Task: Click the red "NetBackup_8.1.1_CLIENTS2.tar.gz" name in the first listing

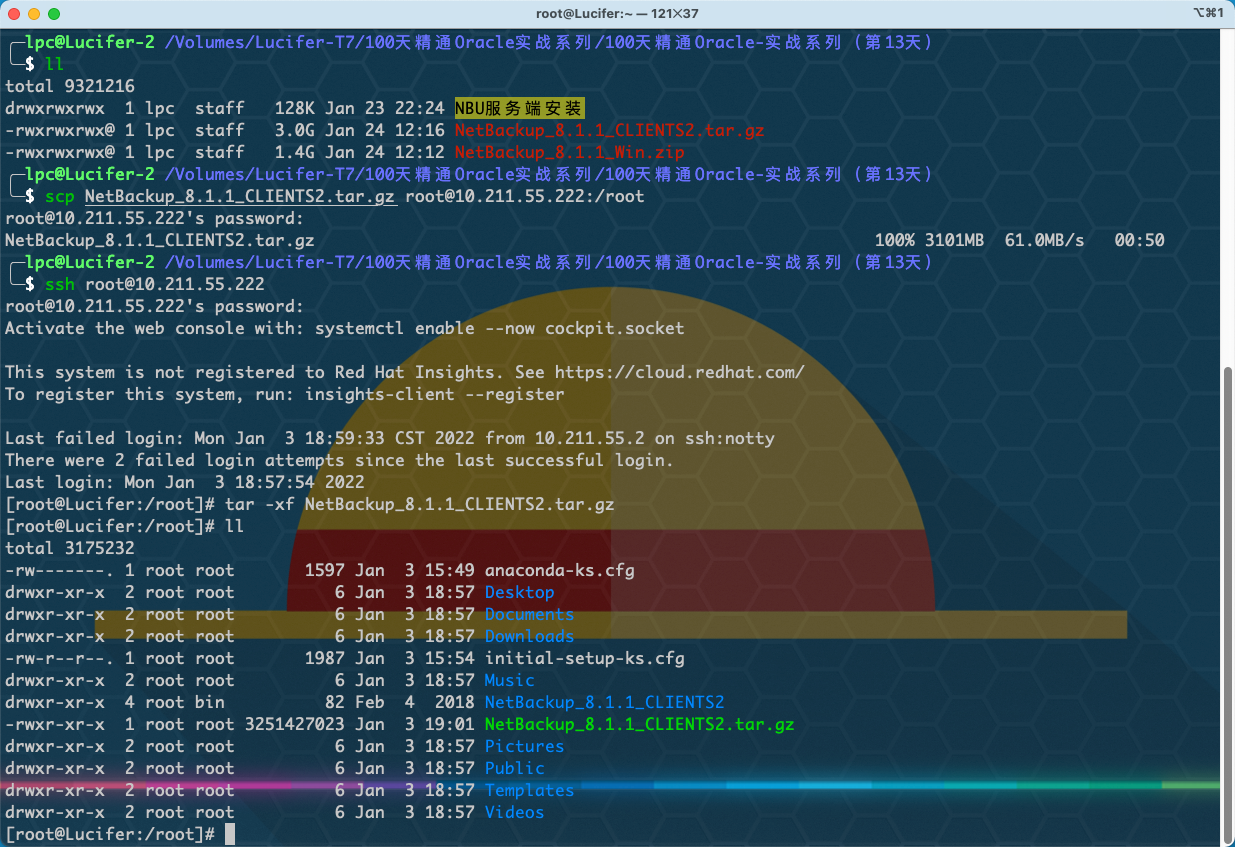Action: point(609,130)
